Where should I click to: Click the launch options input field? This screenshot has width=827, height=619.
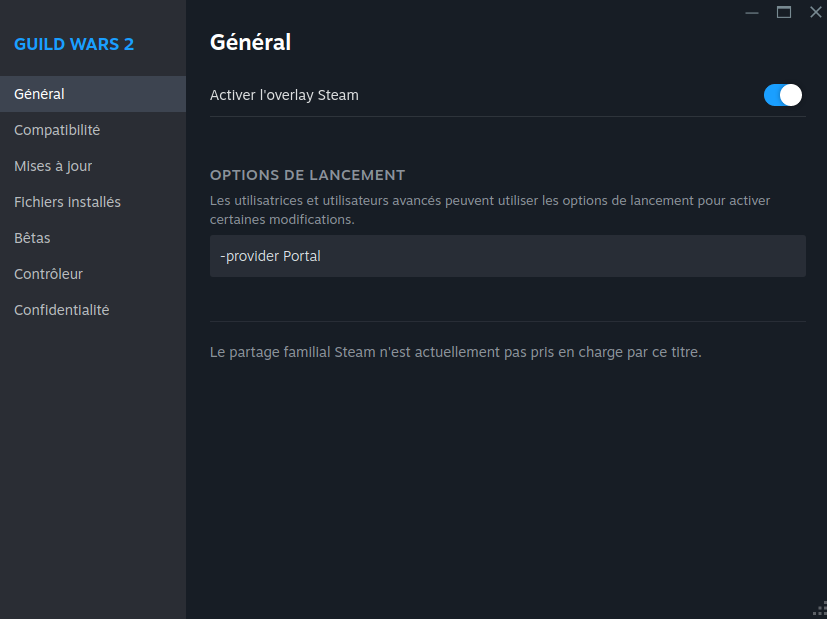point(507,256)
